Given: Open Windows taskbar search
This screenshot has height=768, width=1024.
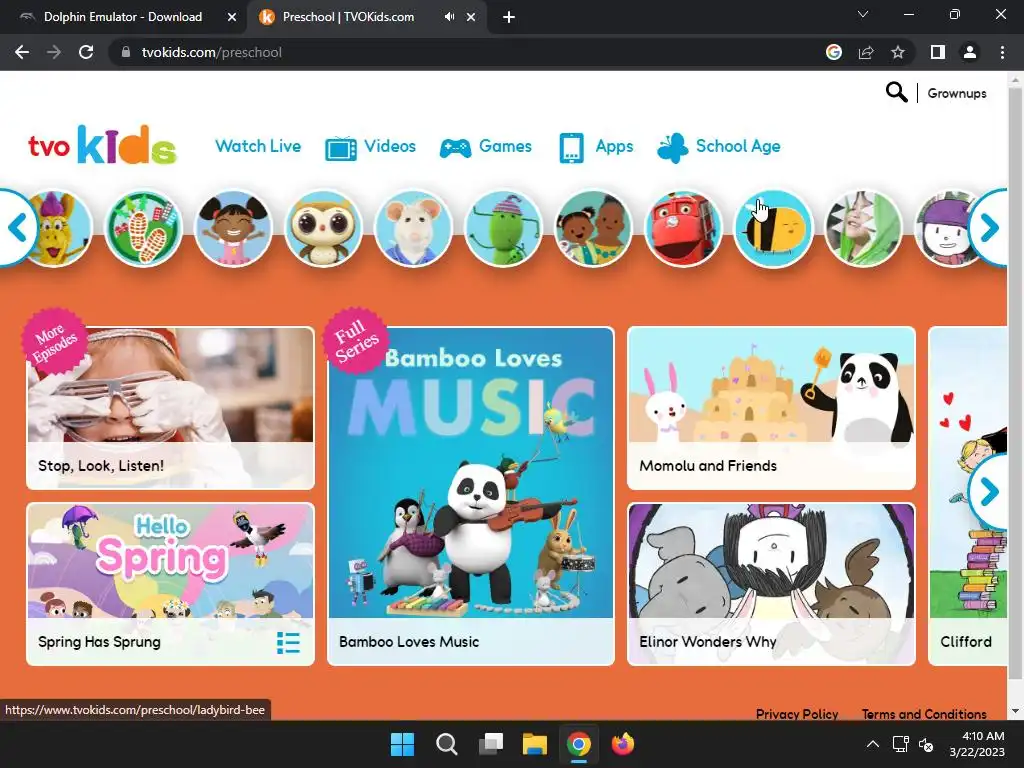Looking at the screenshot, I should point(447,744).
